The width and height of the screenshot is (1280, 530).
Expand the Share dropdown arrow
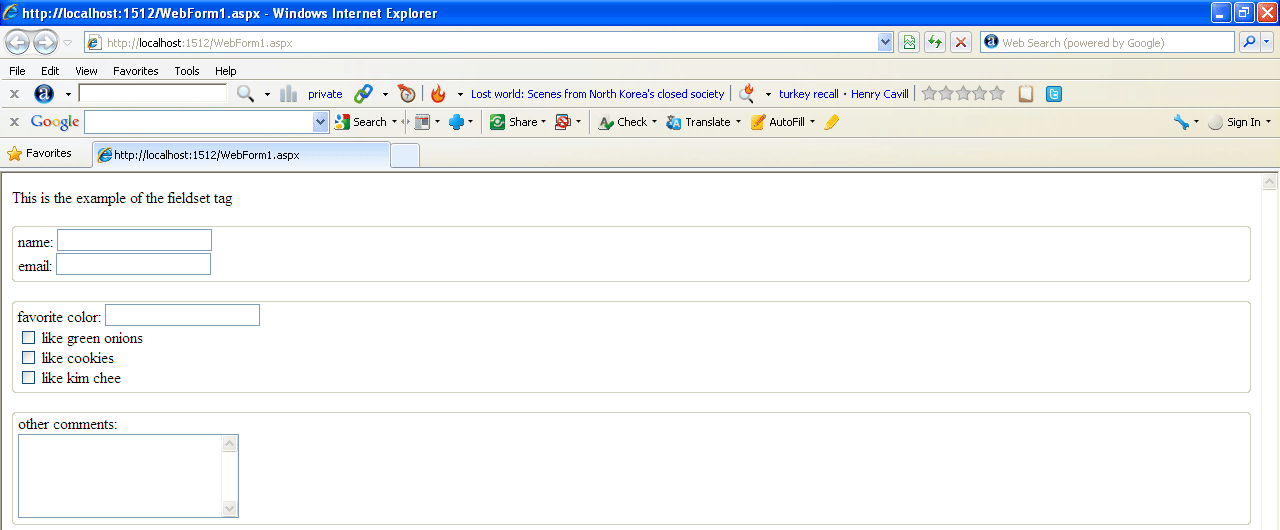coord(544,122)
